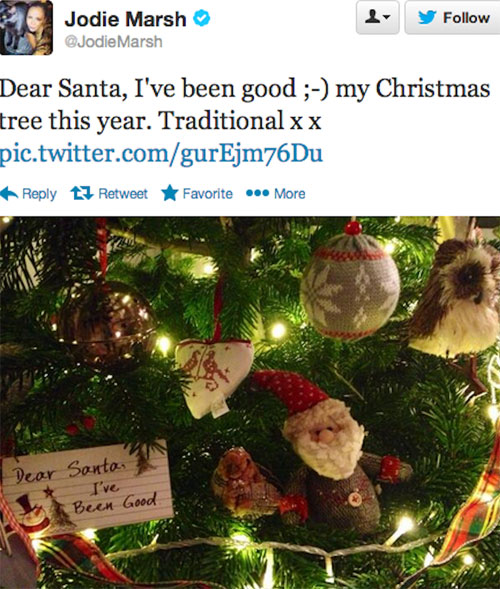
Task: Open the Jodie Marsh profile name link
Action: pyautogui.click(x=125, y=19)
